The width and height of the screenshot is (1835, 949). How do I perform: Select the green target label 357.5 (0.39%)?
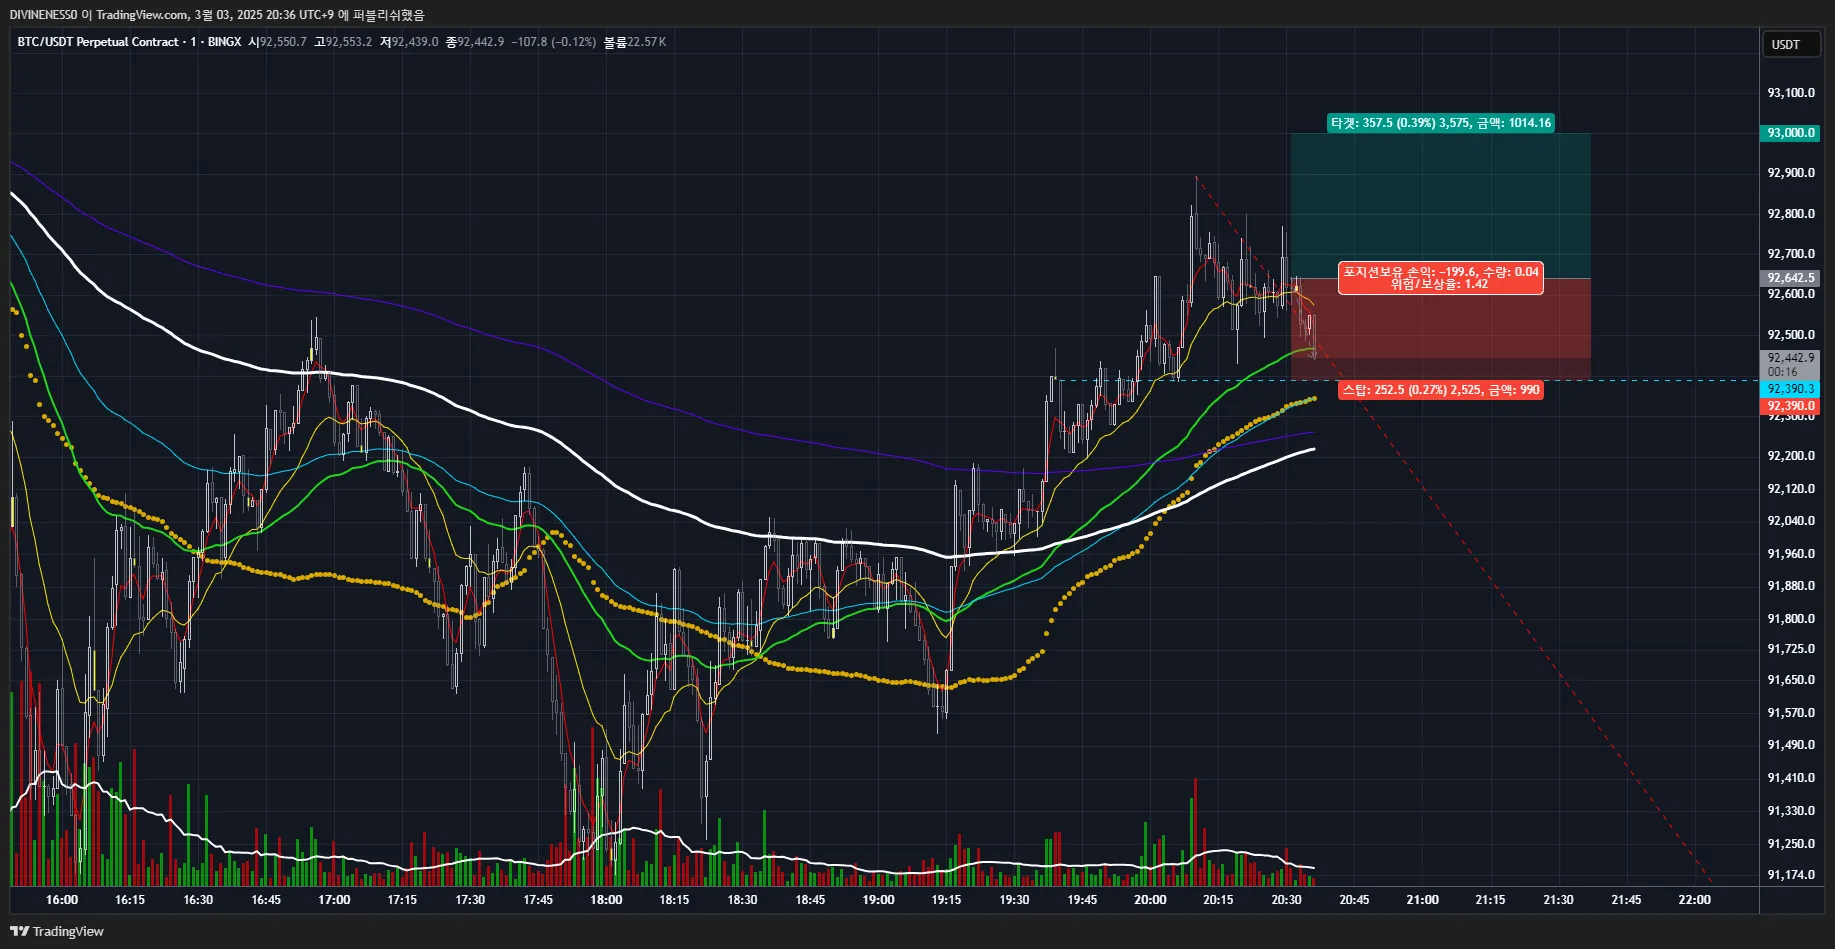pyautogui.click(x=1441, y=123)
